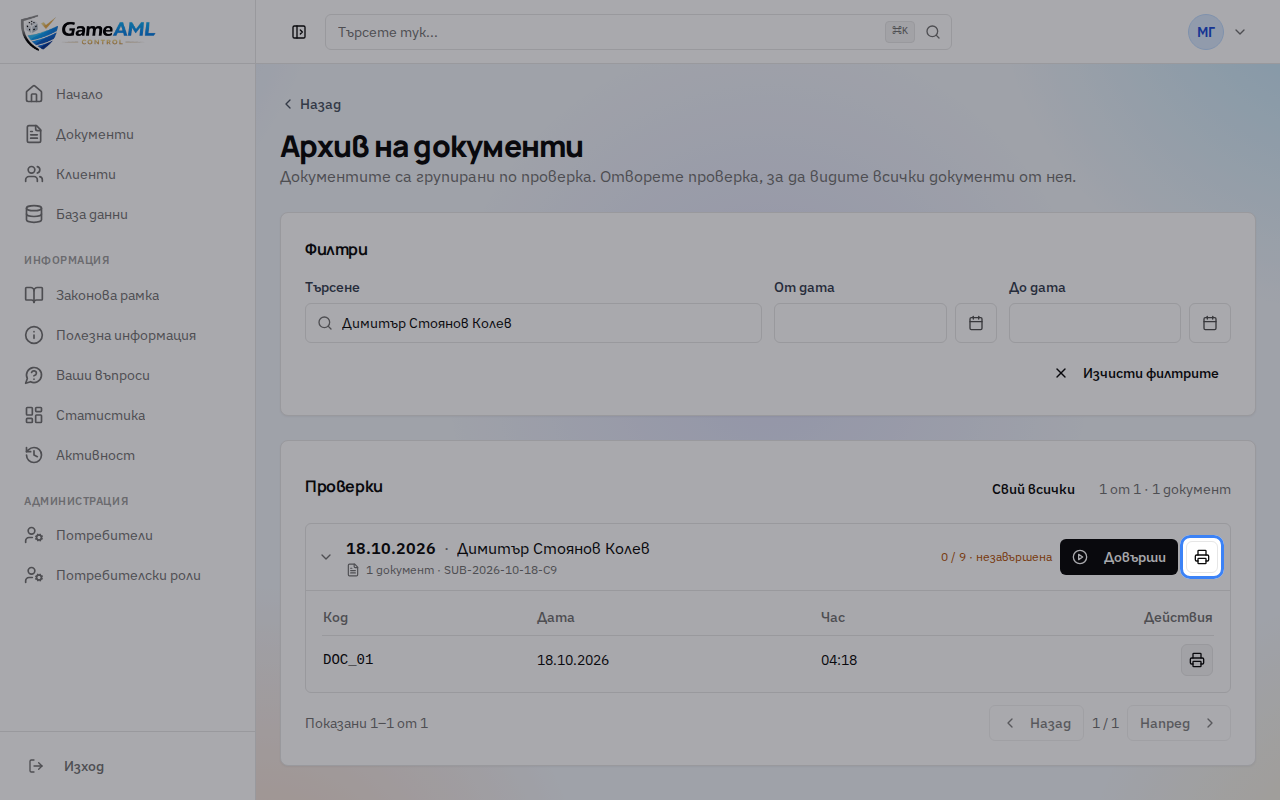Print document DOC_01
Viewport: 1280px width, 800px height.
click(1197, 660)
